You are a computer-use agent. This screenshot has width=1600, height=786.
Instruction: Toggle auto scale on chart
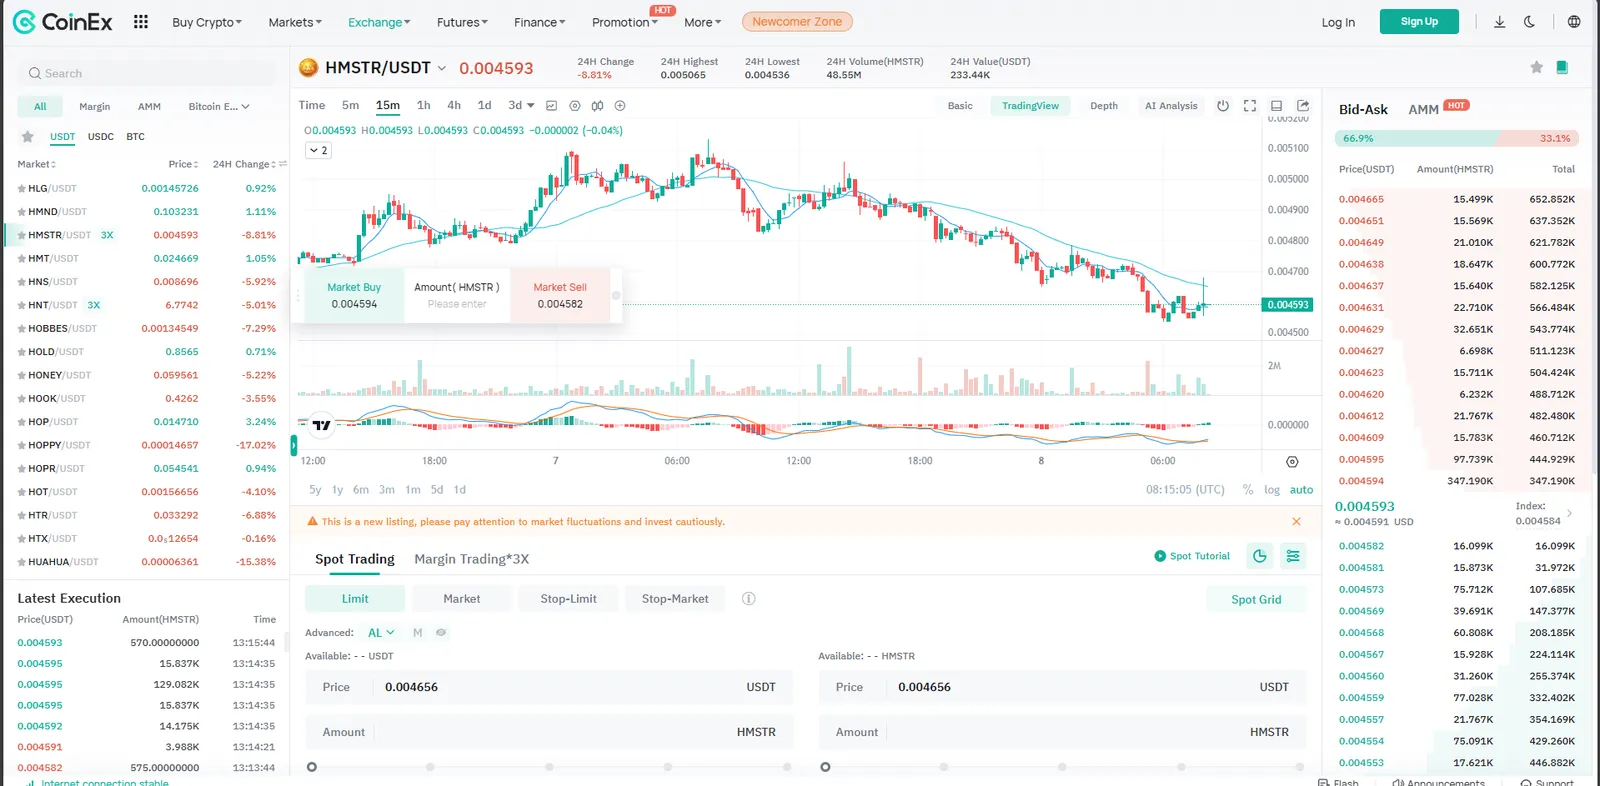tap(1301, 490)
